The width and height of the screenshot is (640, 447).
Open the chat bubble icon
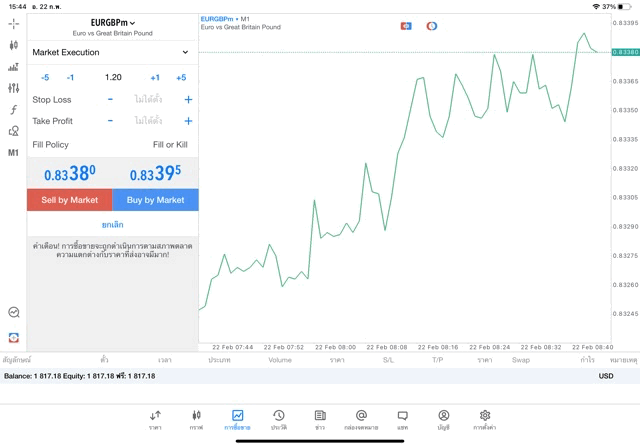[x=402, y=419]
